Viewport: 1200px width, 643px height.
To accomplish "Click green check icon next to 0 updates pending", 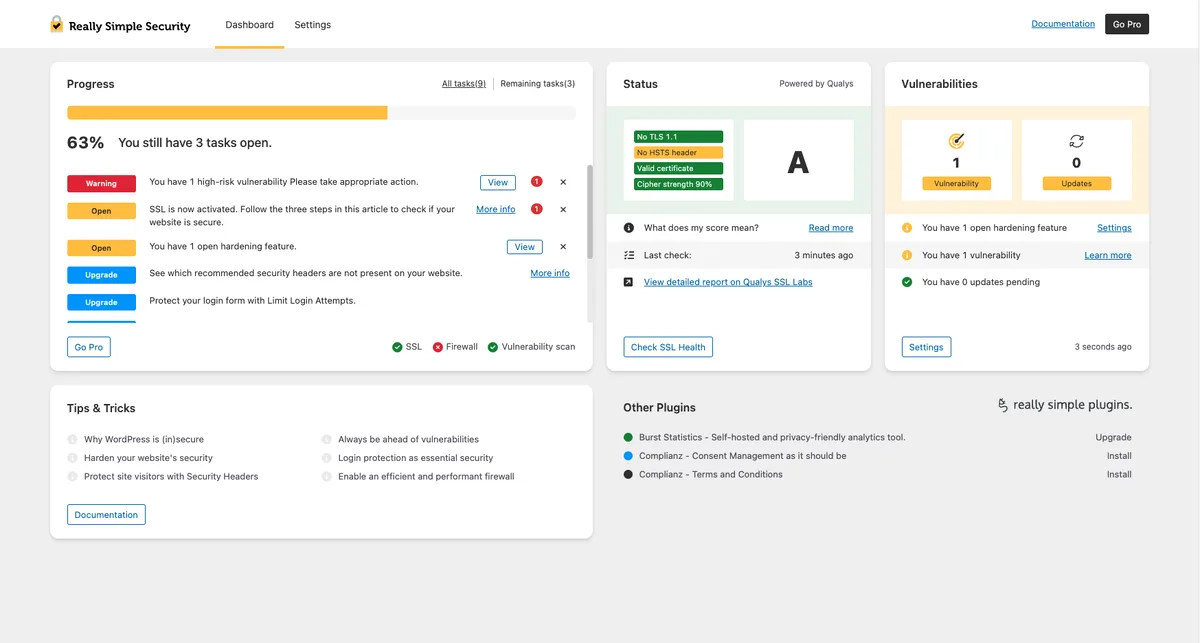I will point(907,282).
